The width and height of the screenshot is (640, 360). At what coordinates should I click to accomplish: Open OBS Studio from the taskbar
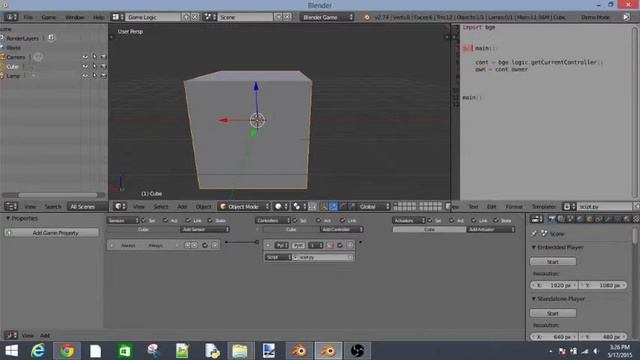(357, 351)
